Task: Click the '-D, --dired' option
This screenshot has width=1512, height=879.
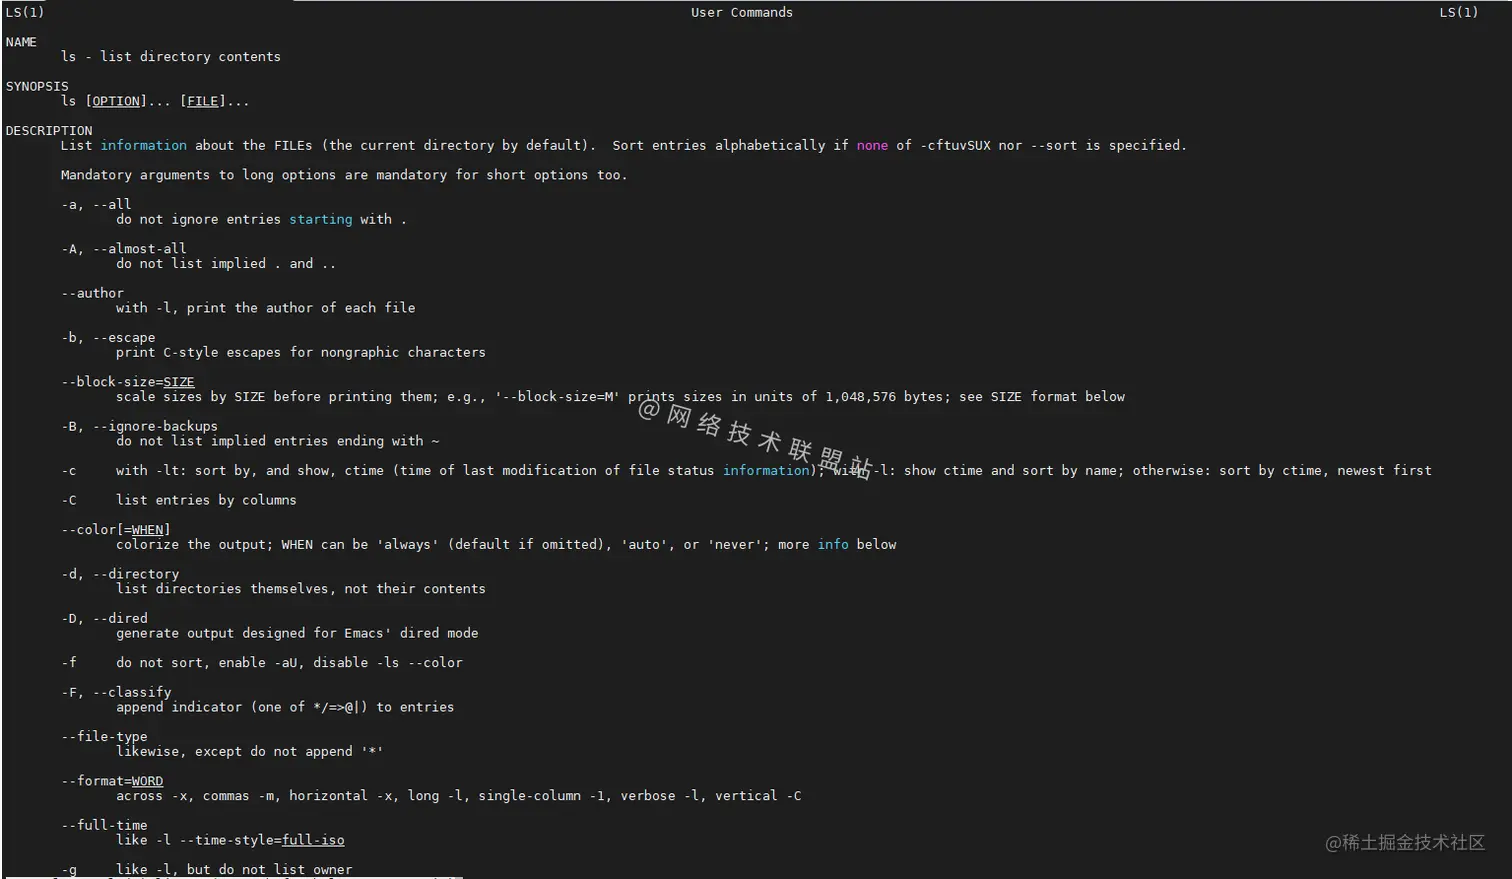Action: tap(104, 618)
